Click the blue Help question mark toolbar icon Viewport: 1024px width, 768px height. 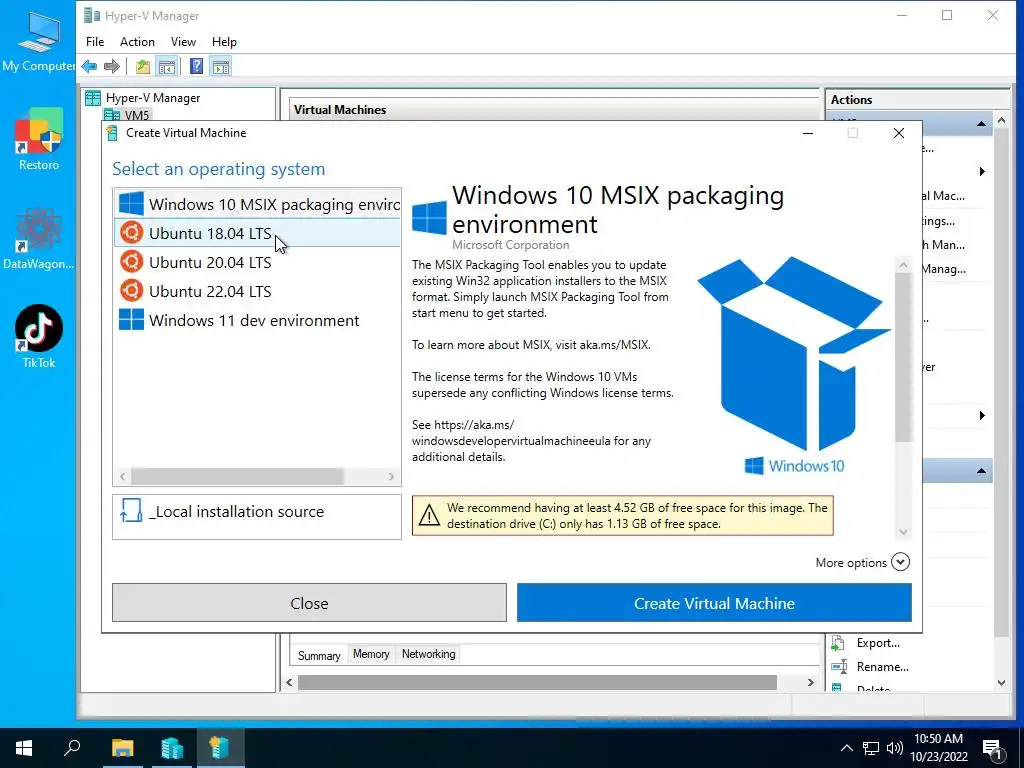(x=196, y=66)
